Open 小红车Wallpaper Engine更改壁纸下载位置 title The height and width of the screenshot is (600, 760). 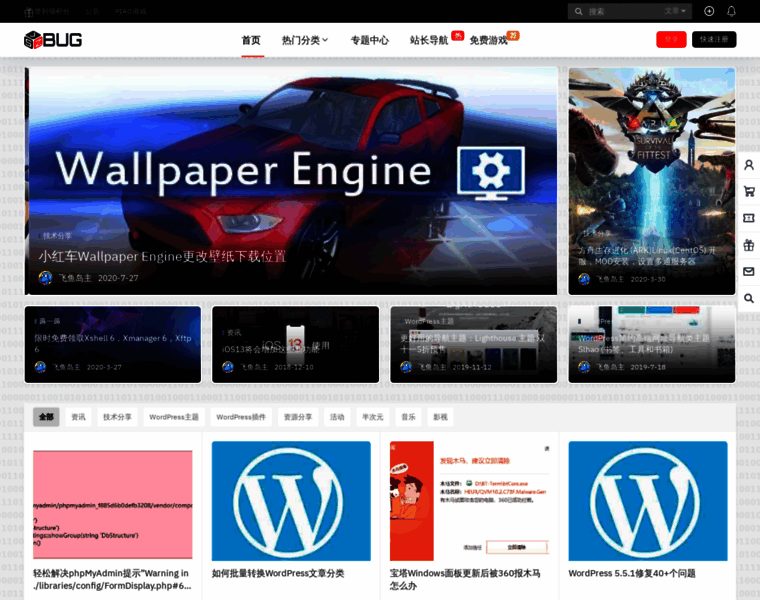click(162, 256)
